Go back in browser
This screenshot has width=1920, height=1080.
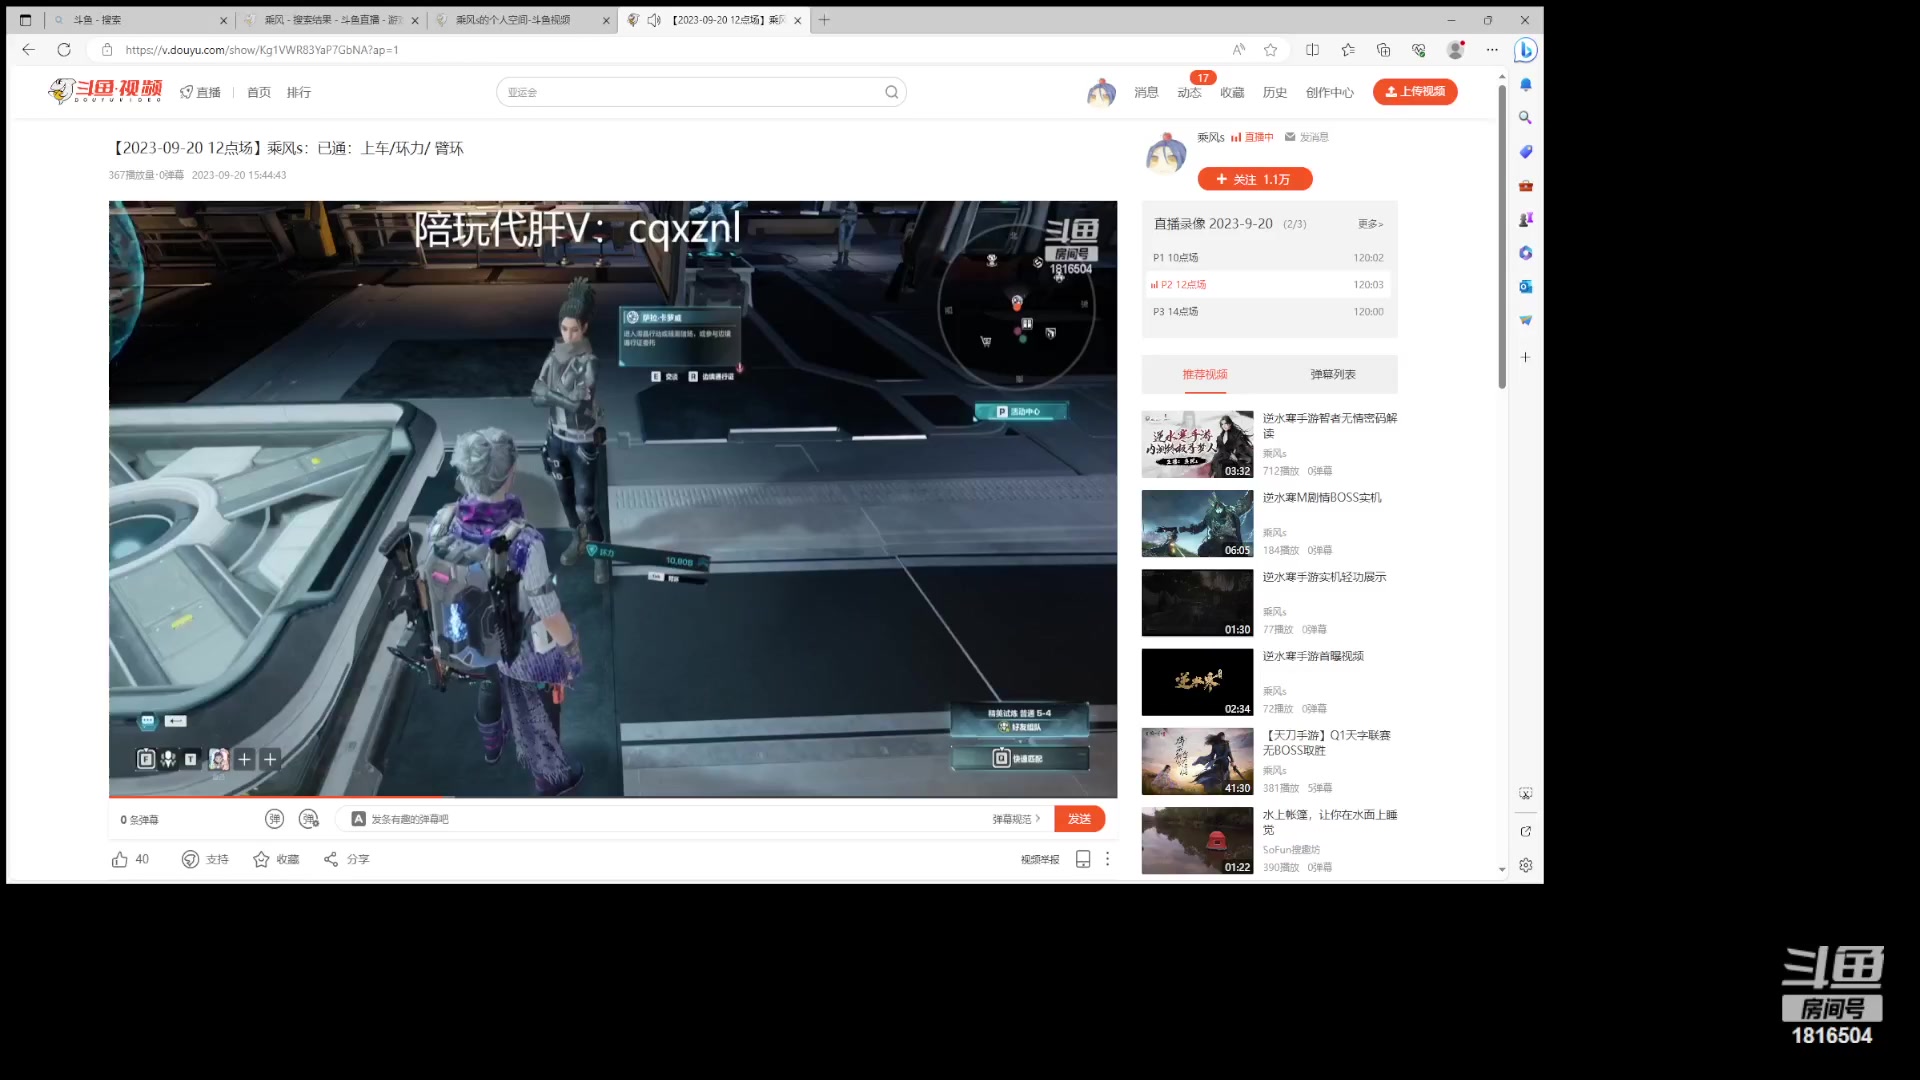point(28,49)
